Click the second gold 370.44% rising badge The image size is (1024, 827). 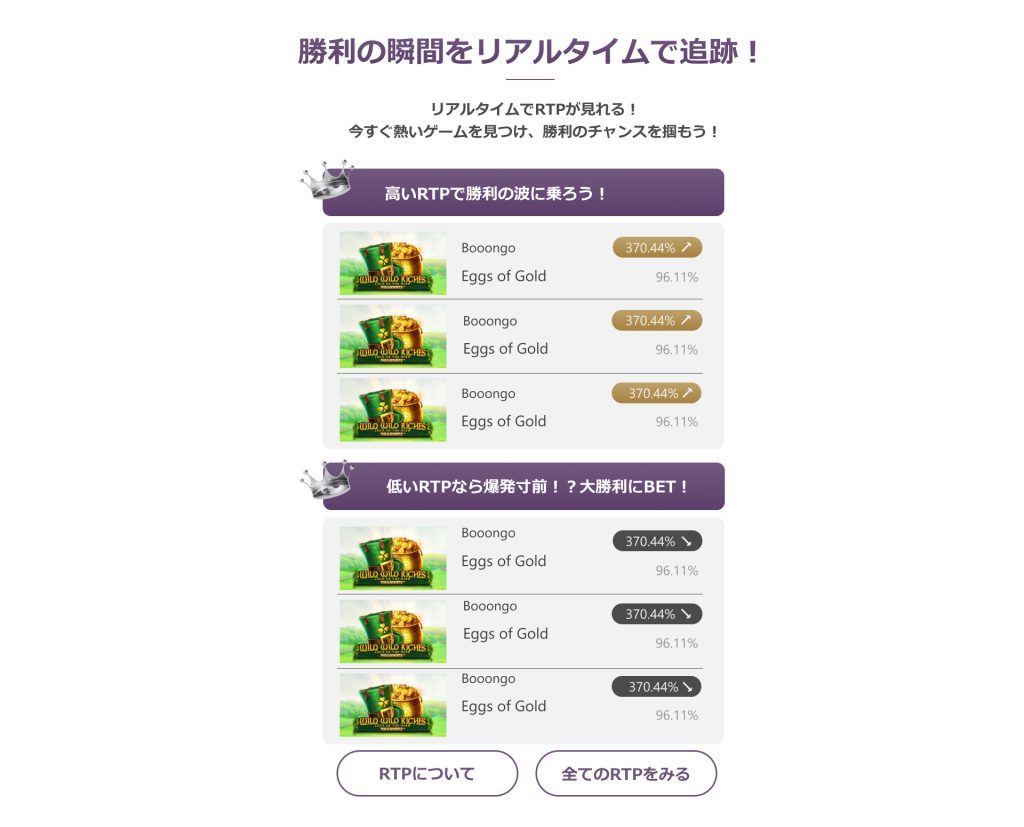click(x=656, y=321)
